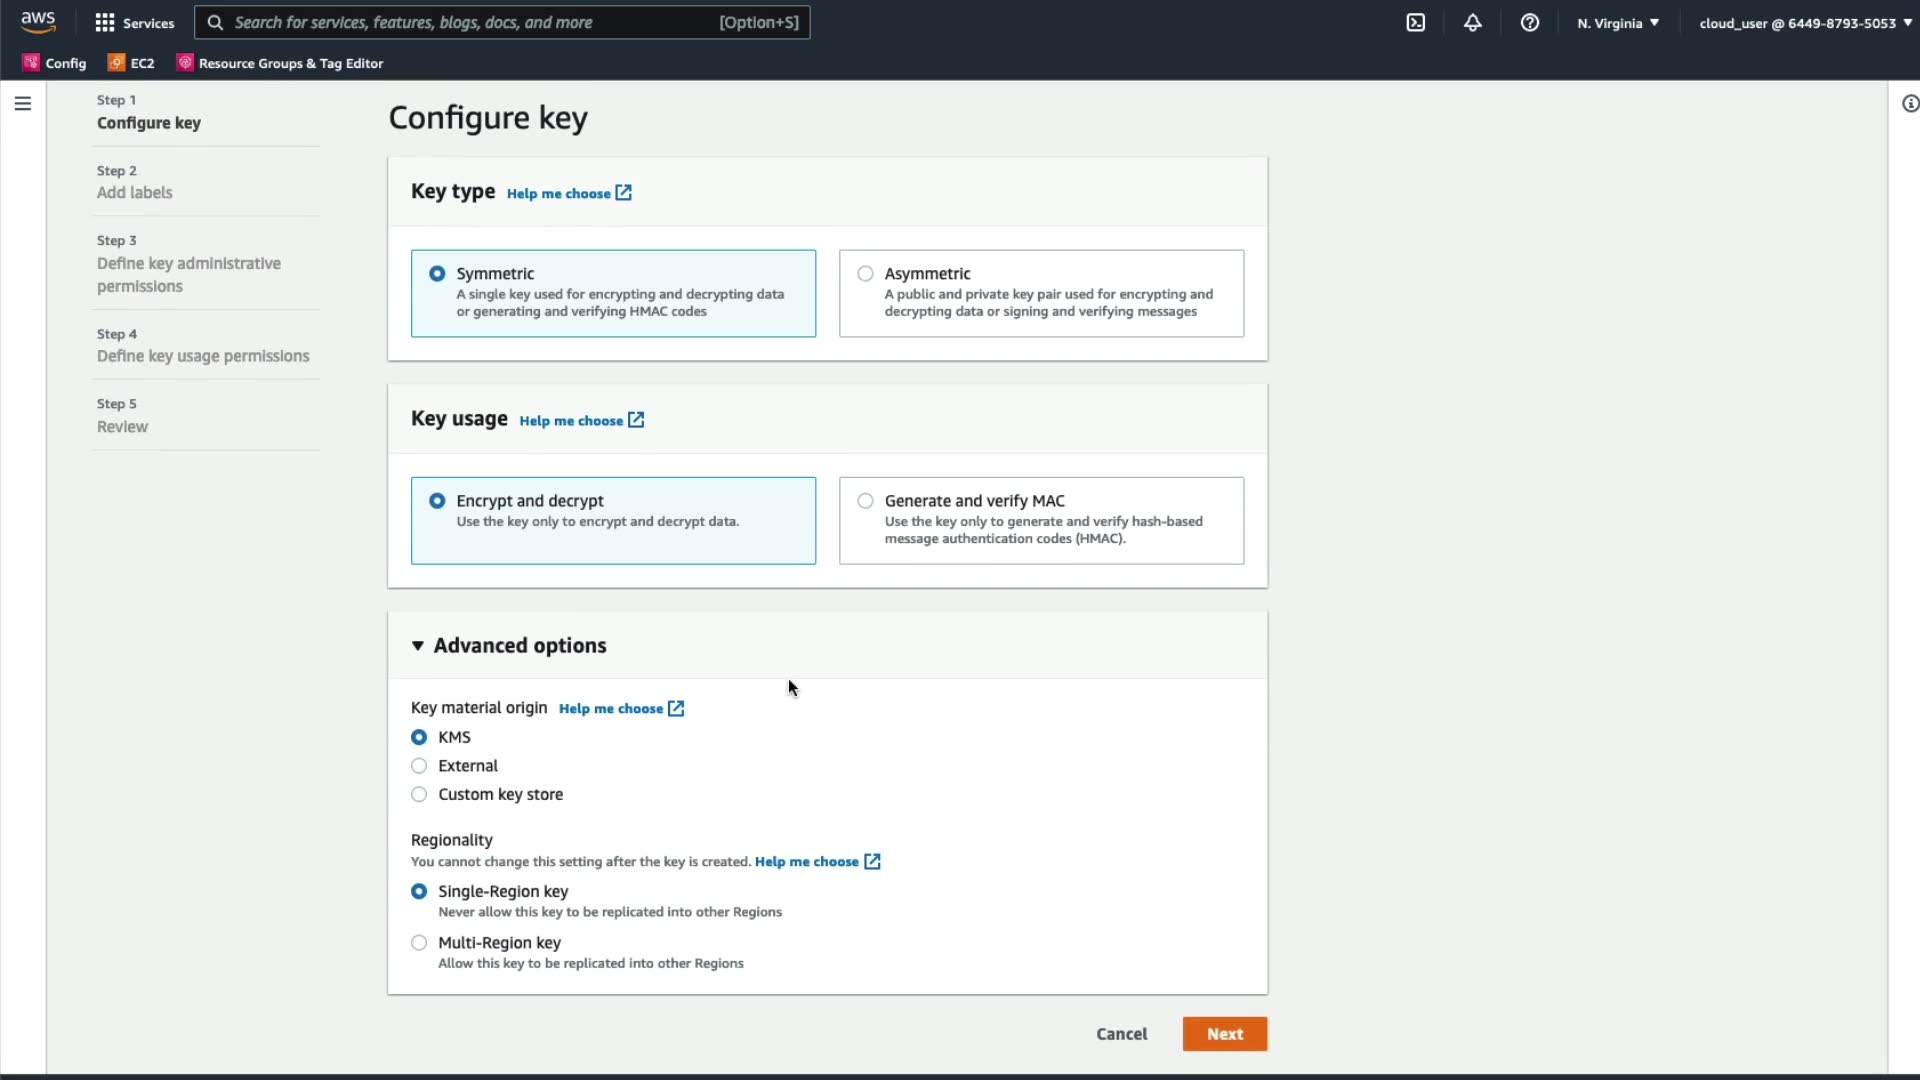Click Next to continue
This screenshot has width=1920, height=1080.
(1224, 1034)
